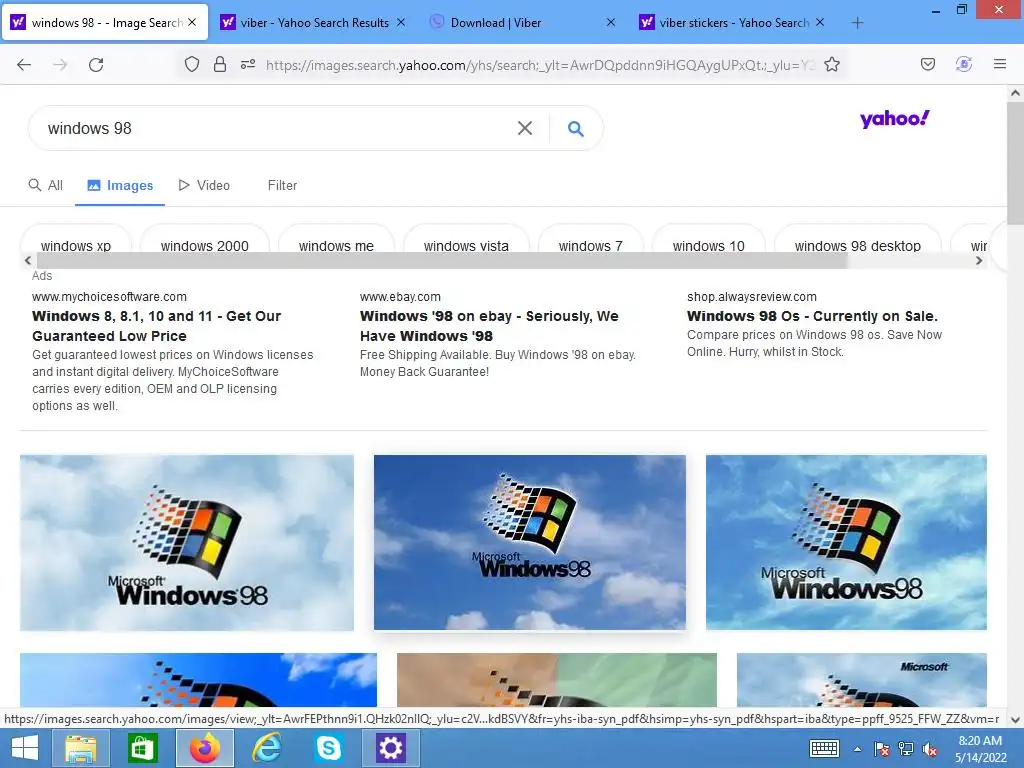Open the Windows Start menu
The width and height of the screenshot is (1024, 768).
coord(25,748)
